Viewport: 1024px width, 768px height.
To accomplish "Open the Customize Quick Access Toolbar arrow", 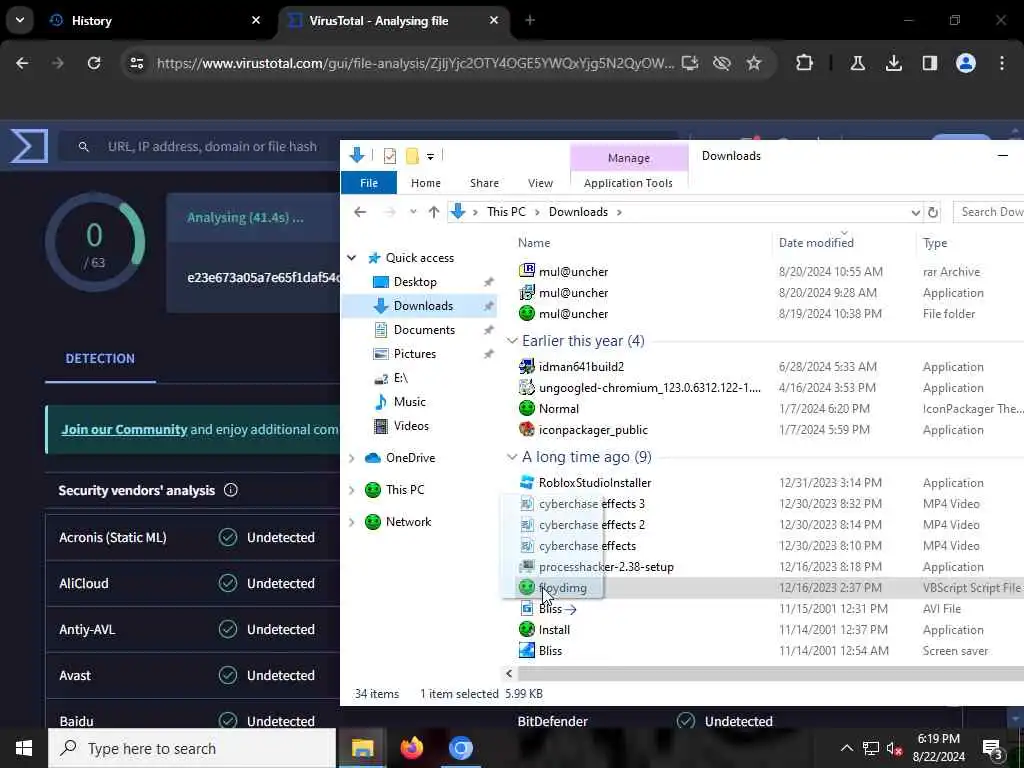I will point(430,157).
